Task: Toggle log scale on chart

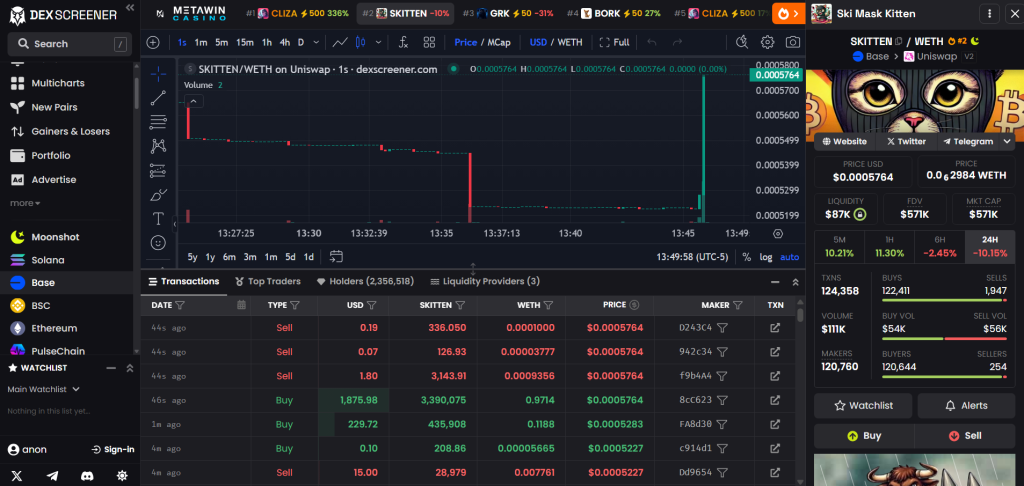Action: click(x=765, y=257)
